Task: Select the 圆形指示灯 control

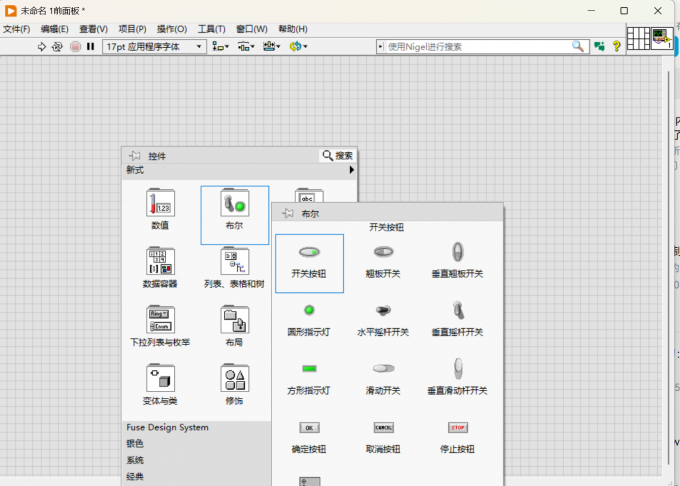Action: coord(309,320)
